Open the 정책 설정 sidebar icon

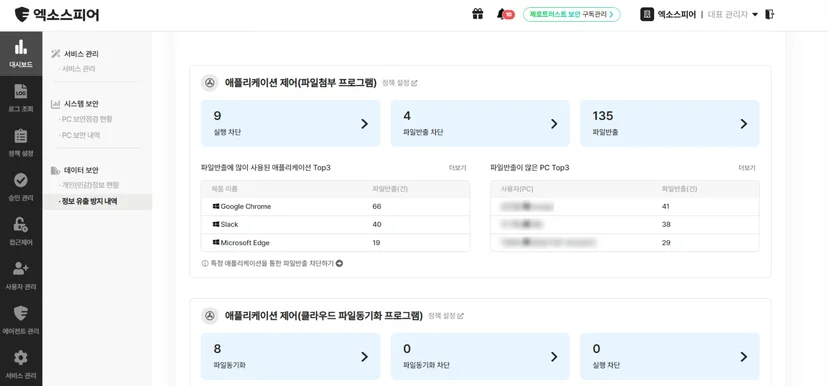click(x=21, y=136)
